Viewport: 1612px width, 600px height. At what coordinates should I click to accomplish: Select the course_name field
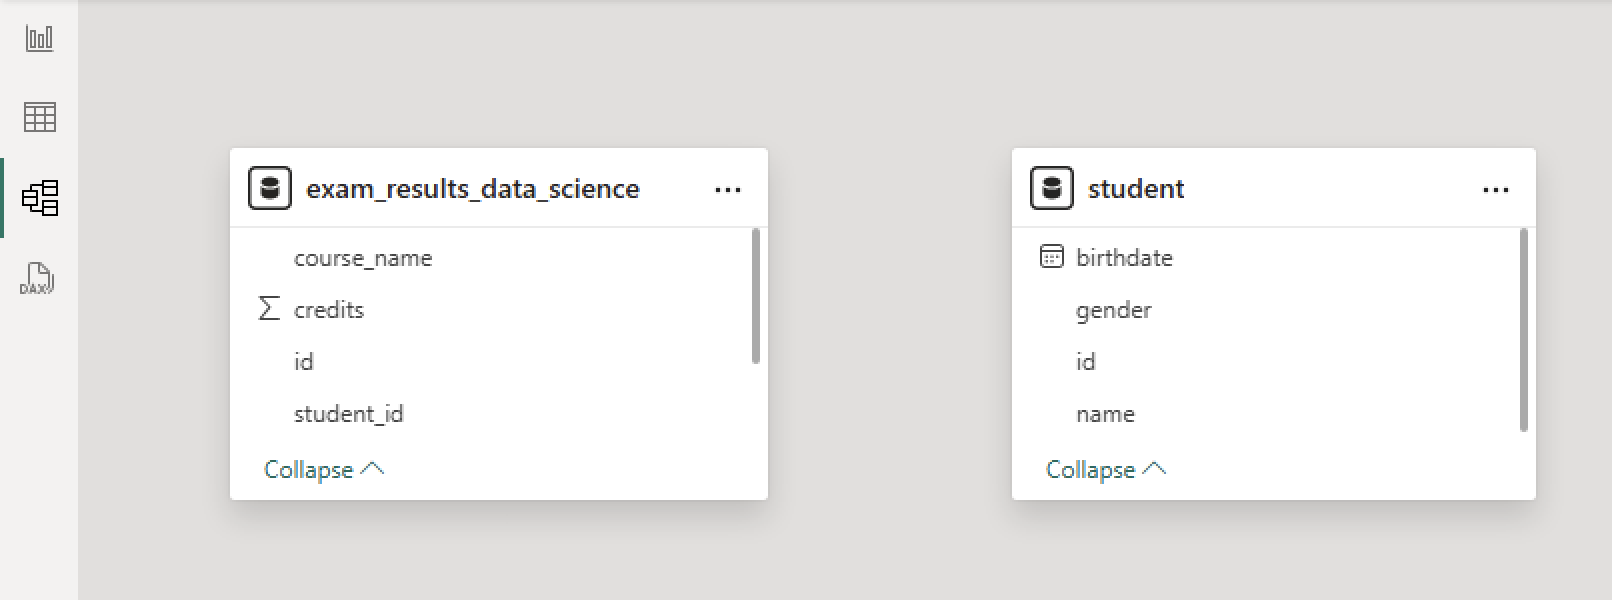click(363, 257)
